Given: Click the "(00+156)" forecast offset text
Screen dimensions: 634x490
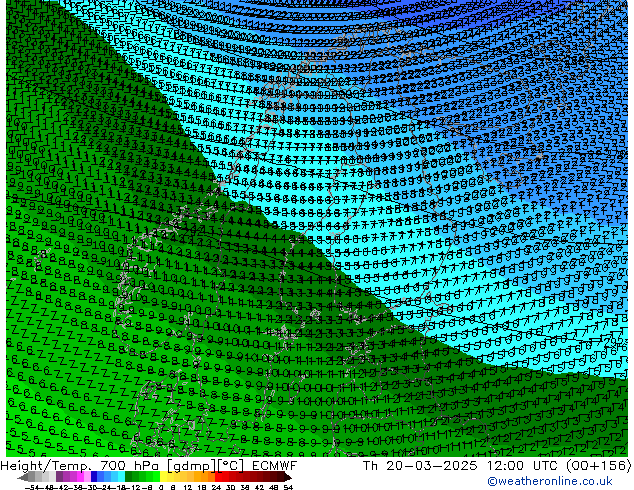Looking at the screenshot, I should 599,466.
